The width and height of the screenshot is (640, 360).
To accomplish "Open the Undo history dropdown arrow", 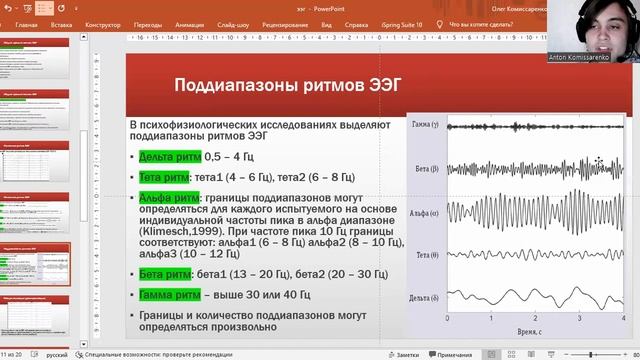I will (16, 8).
